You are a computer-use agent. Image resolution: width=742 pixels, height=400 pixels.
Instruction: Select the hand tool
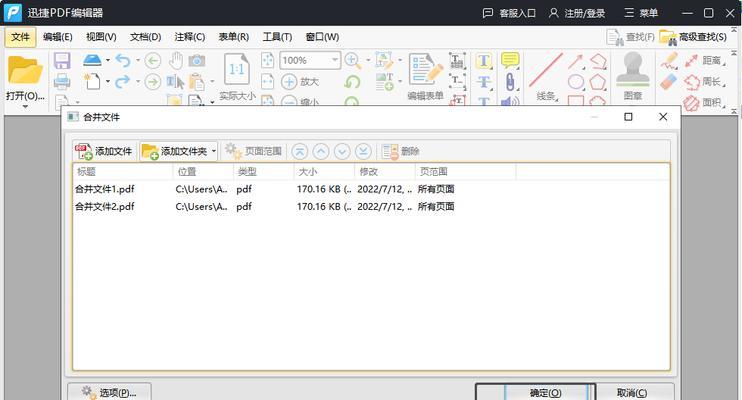[176, 61]
